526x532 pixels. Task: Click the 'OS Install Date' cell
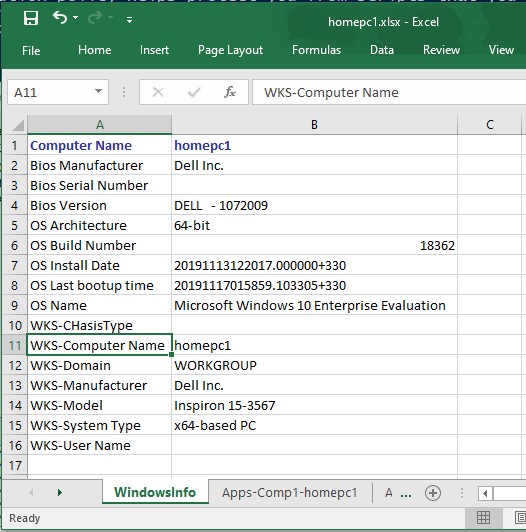[x=99, y=266]
